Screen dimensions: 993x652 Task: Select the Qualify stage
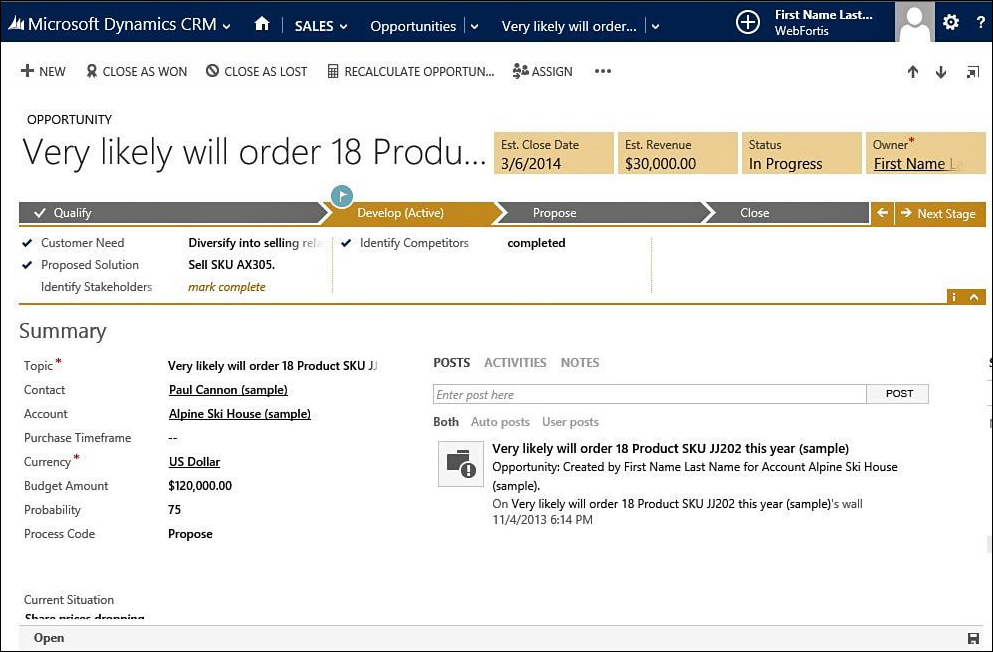(171, 213)
